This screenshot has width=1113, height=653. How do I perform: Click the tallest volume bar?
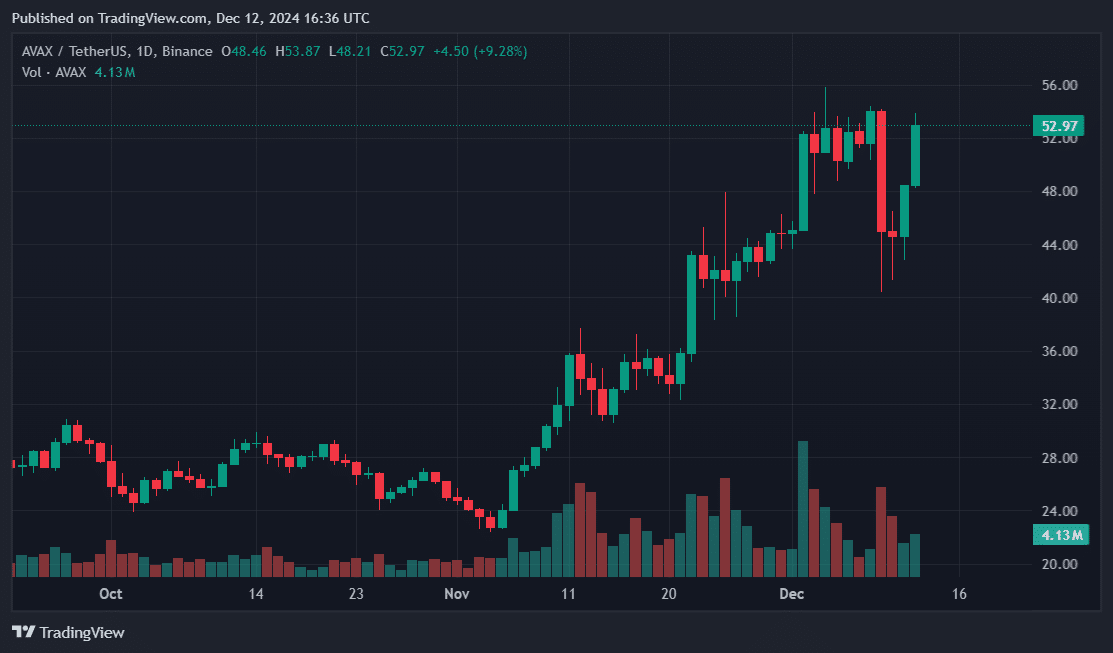point(803,508)
